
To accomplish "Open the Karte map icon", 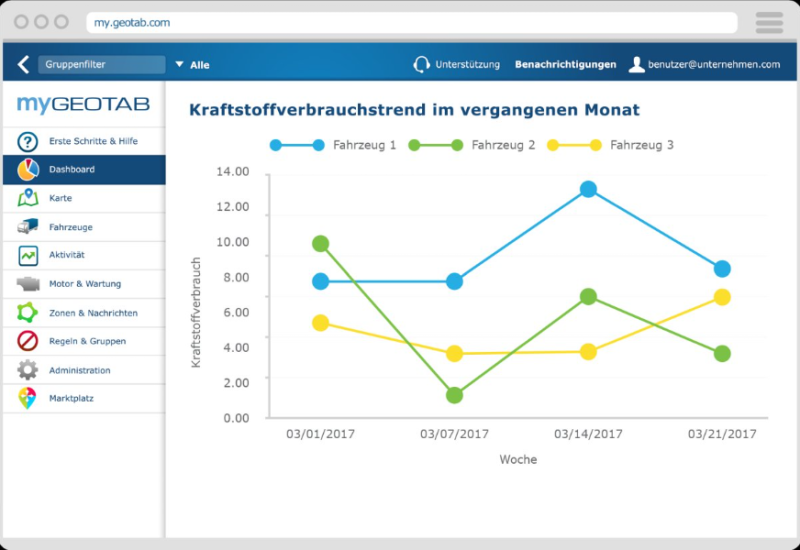I will point(28,198).
